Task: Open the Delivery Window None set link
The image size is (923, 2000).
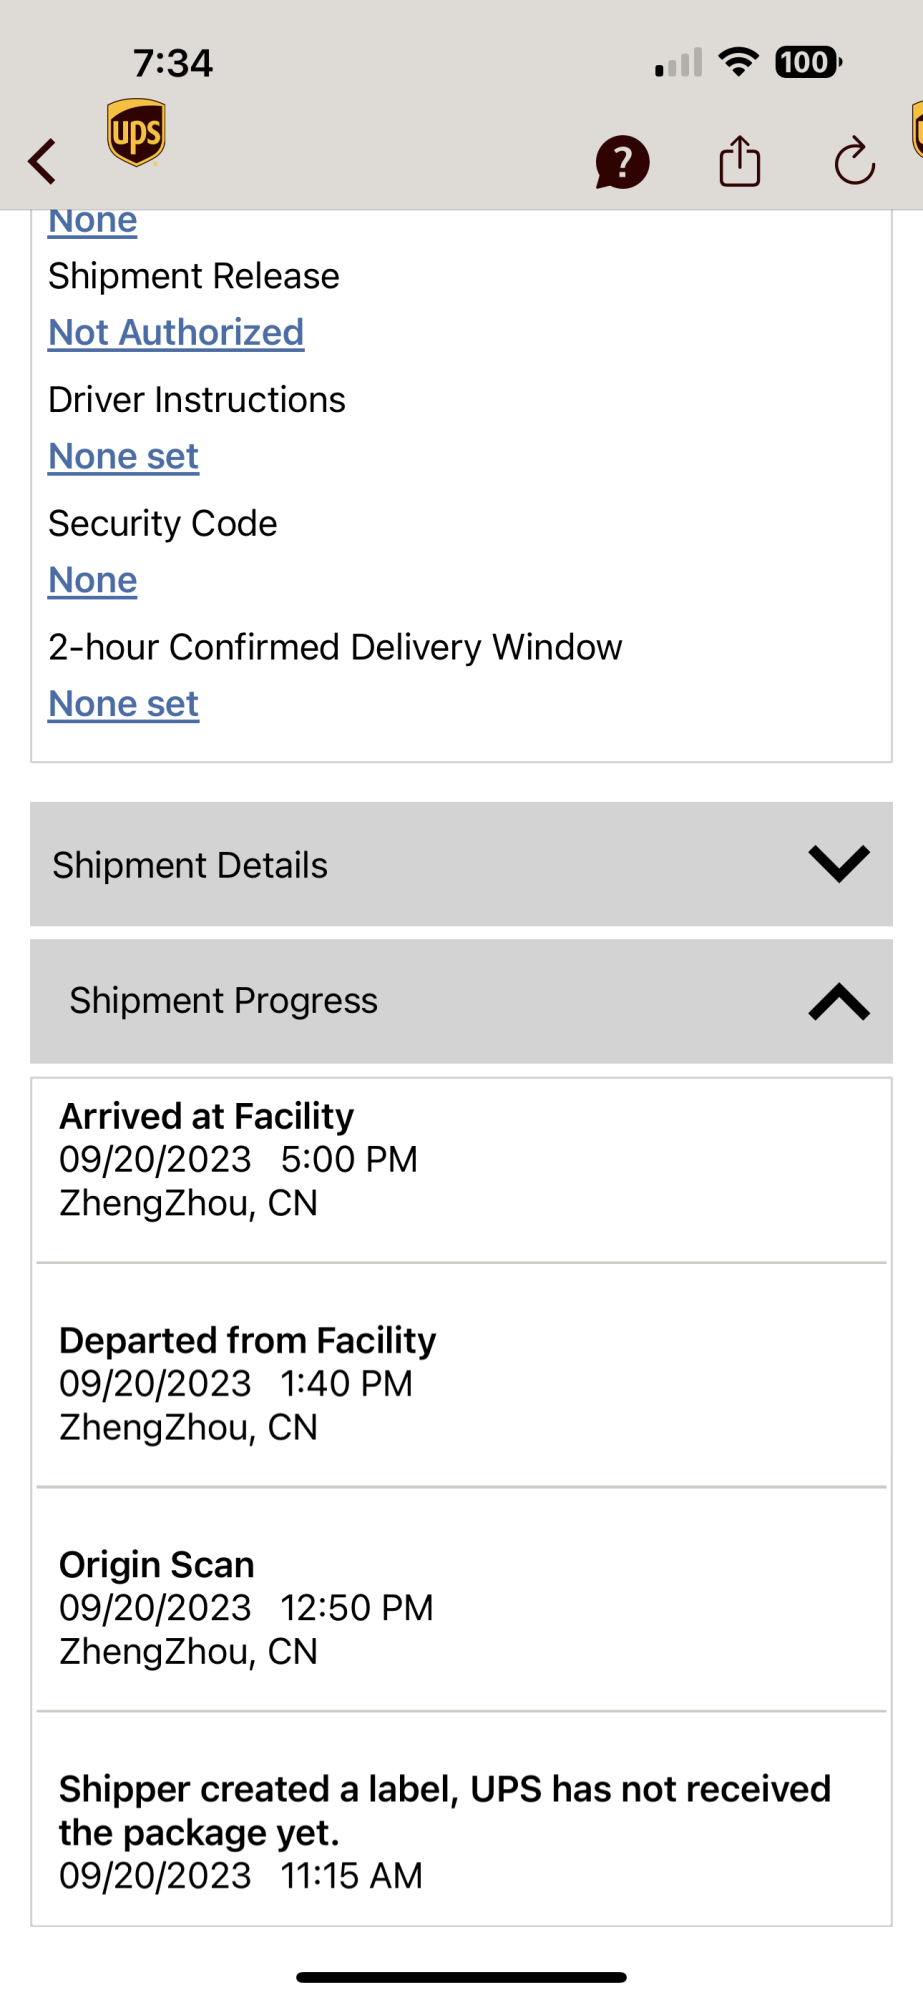Action: tap(124, 704)
